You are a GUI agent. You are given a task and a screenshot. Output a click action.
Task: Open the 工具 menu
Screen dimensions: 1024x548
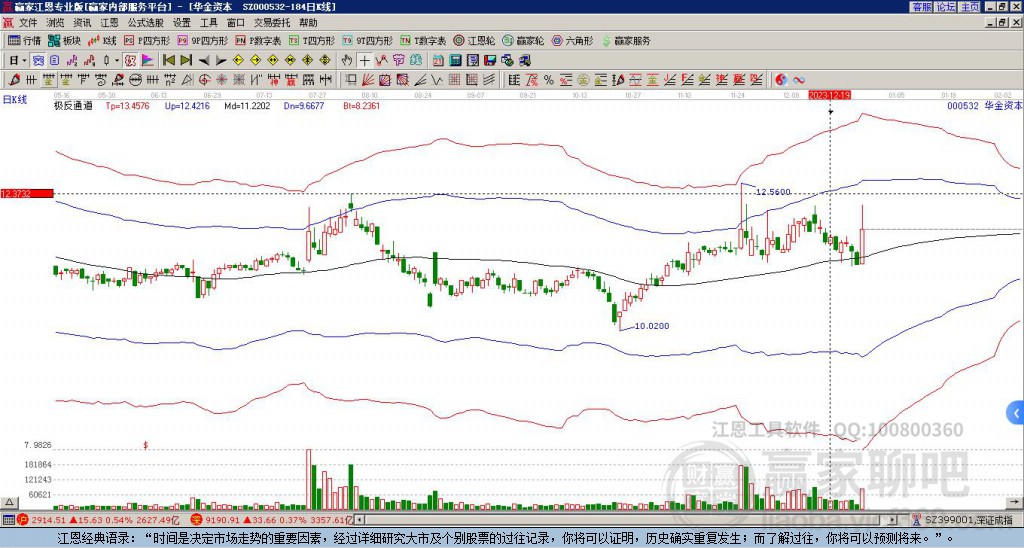pyautogui.click(x=208, y=22)
